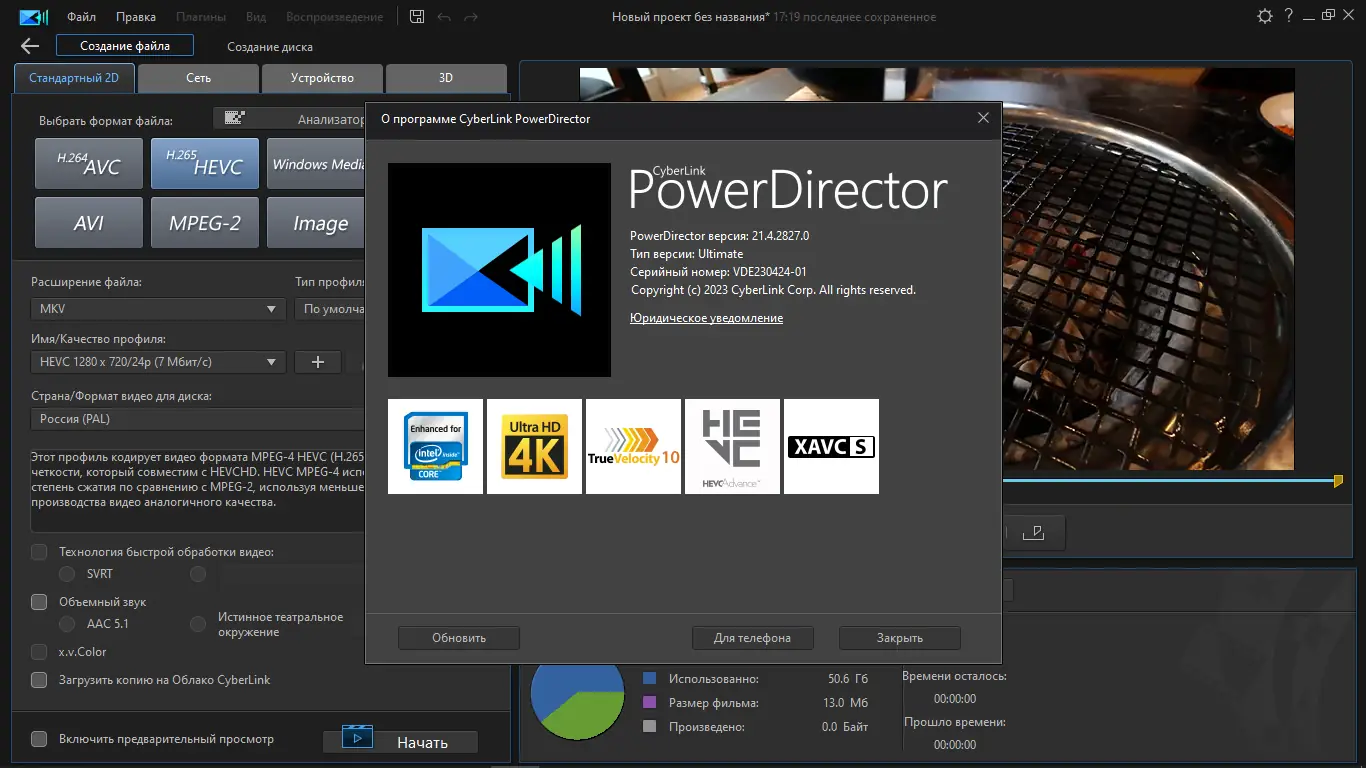Select the SVRT radio button
This screenshot has width=1366, height=768.
tap(66, 574)
